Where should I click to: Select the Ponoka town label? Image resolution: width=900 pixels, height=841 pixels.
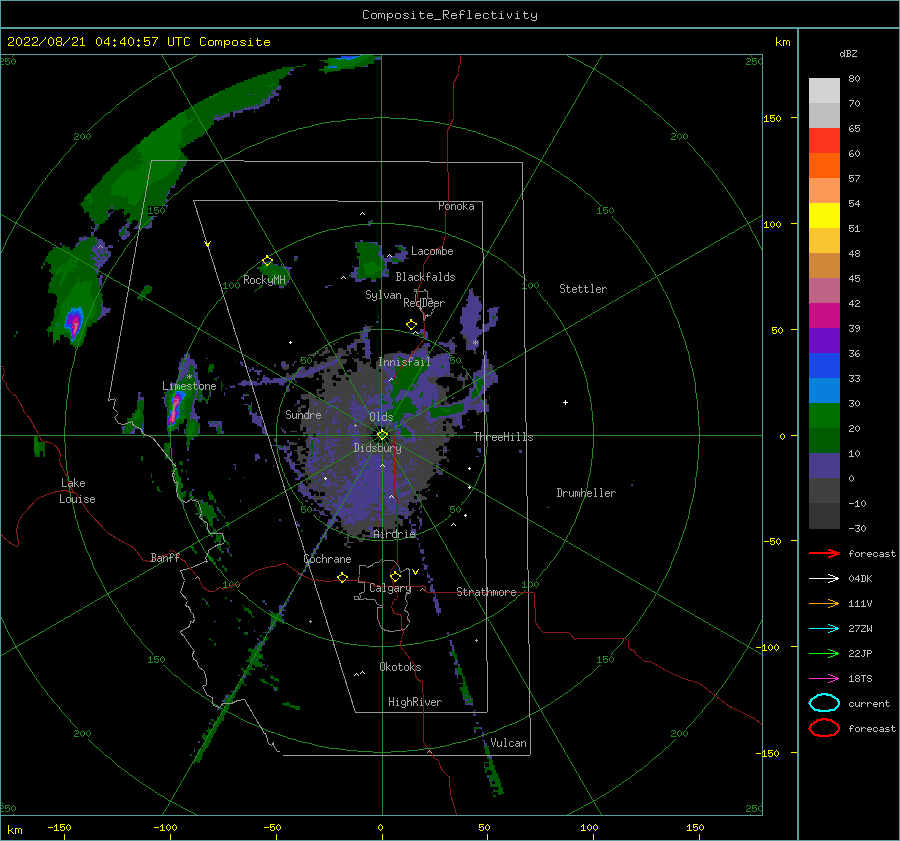point(456,206)
